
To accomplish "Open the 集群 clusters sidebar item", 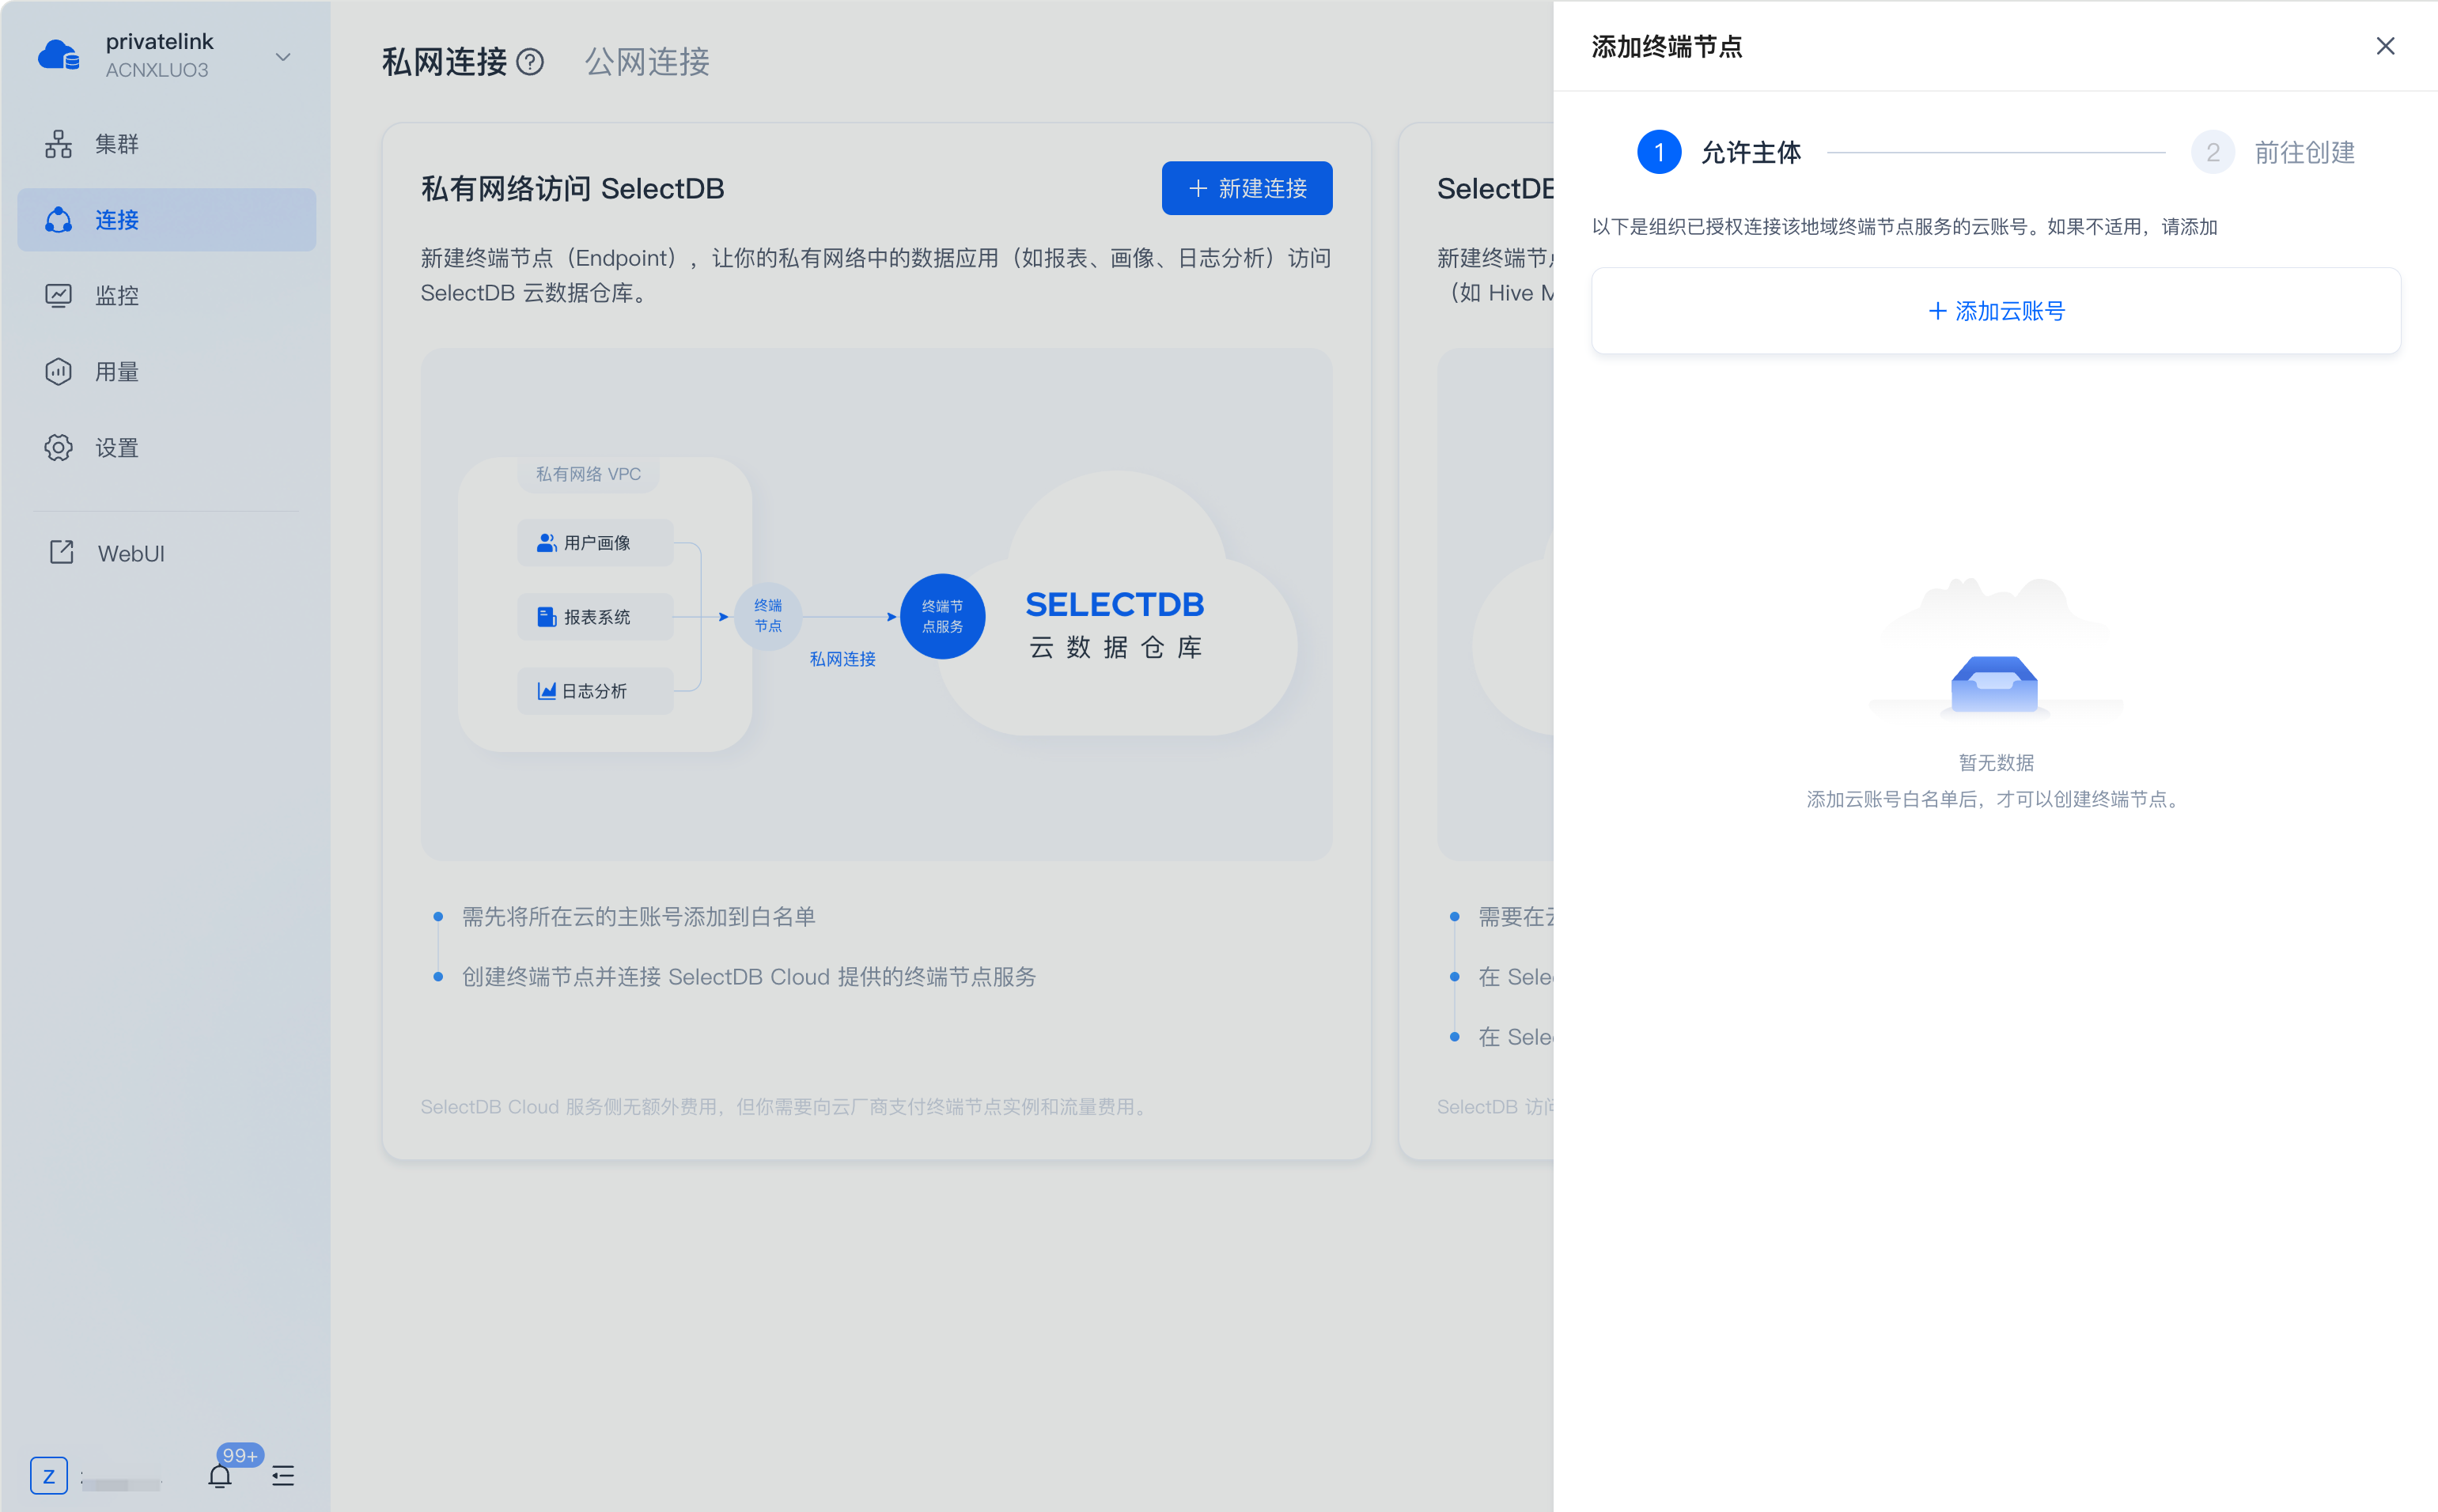I will [x=166, y=144].
